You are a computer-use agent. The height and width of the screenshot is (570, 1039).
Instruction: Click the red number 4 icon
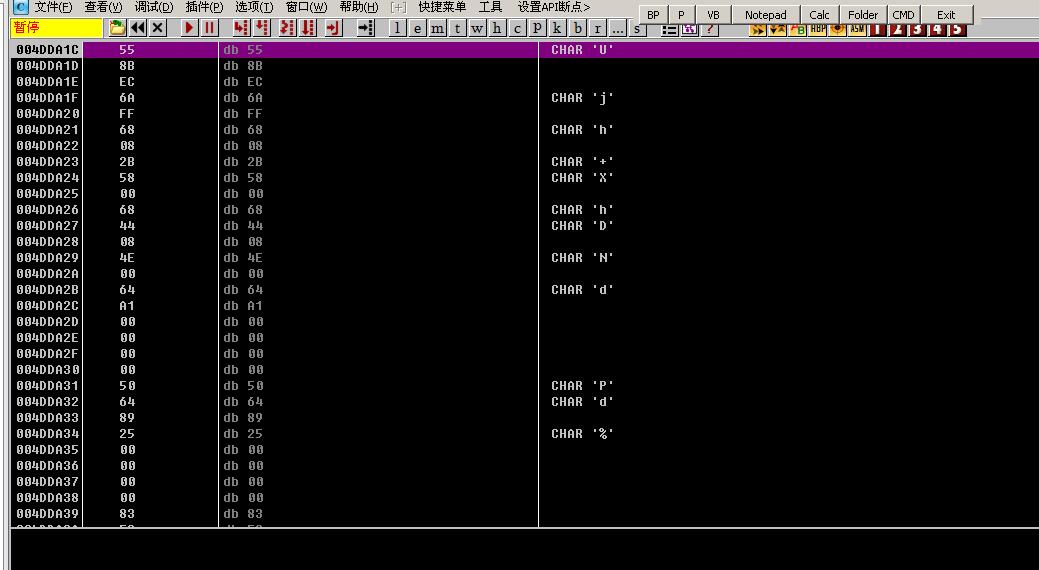937,30
